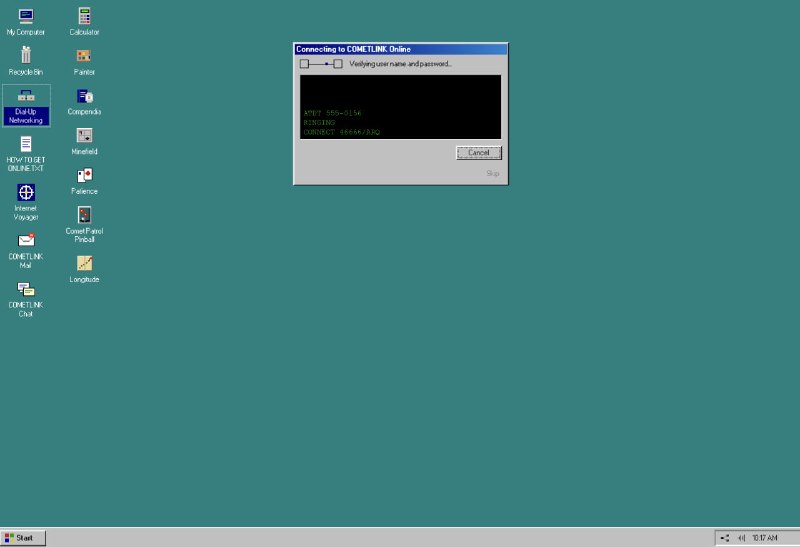Screen dimensions: 800x547
Task: Click the ATDT 555-0156 terminal line
Action: point(332,113)
